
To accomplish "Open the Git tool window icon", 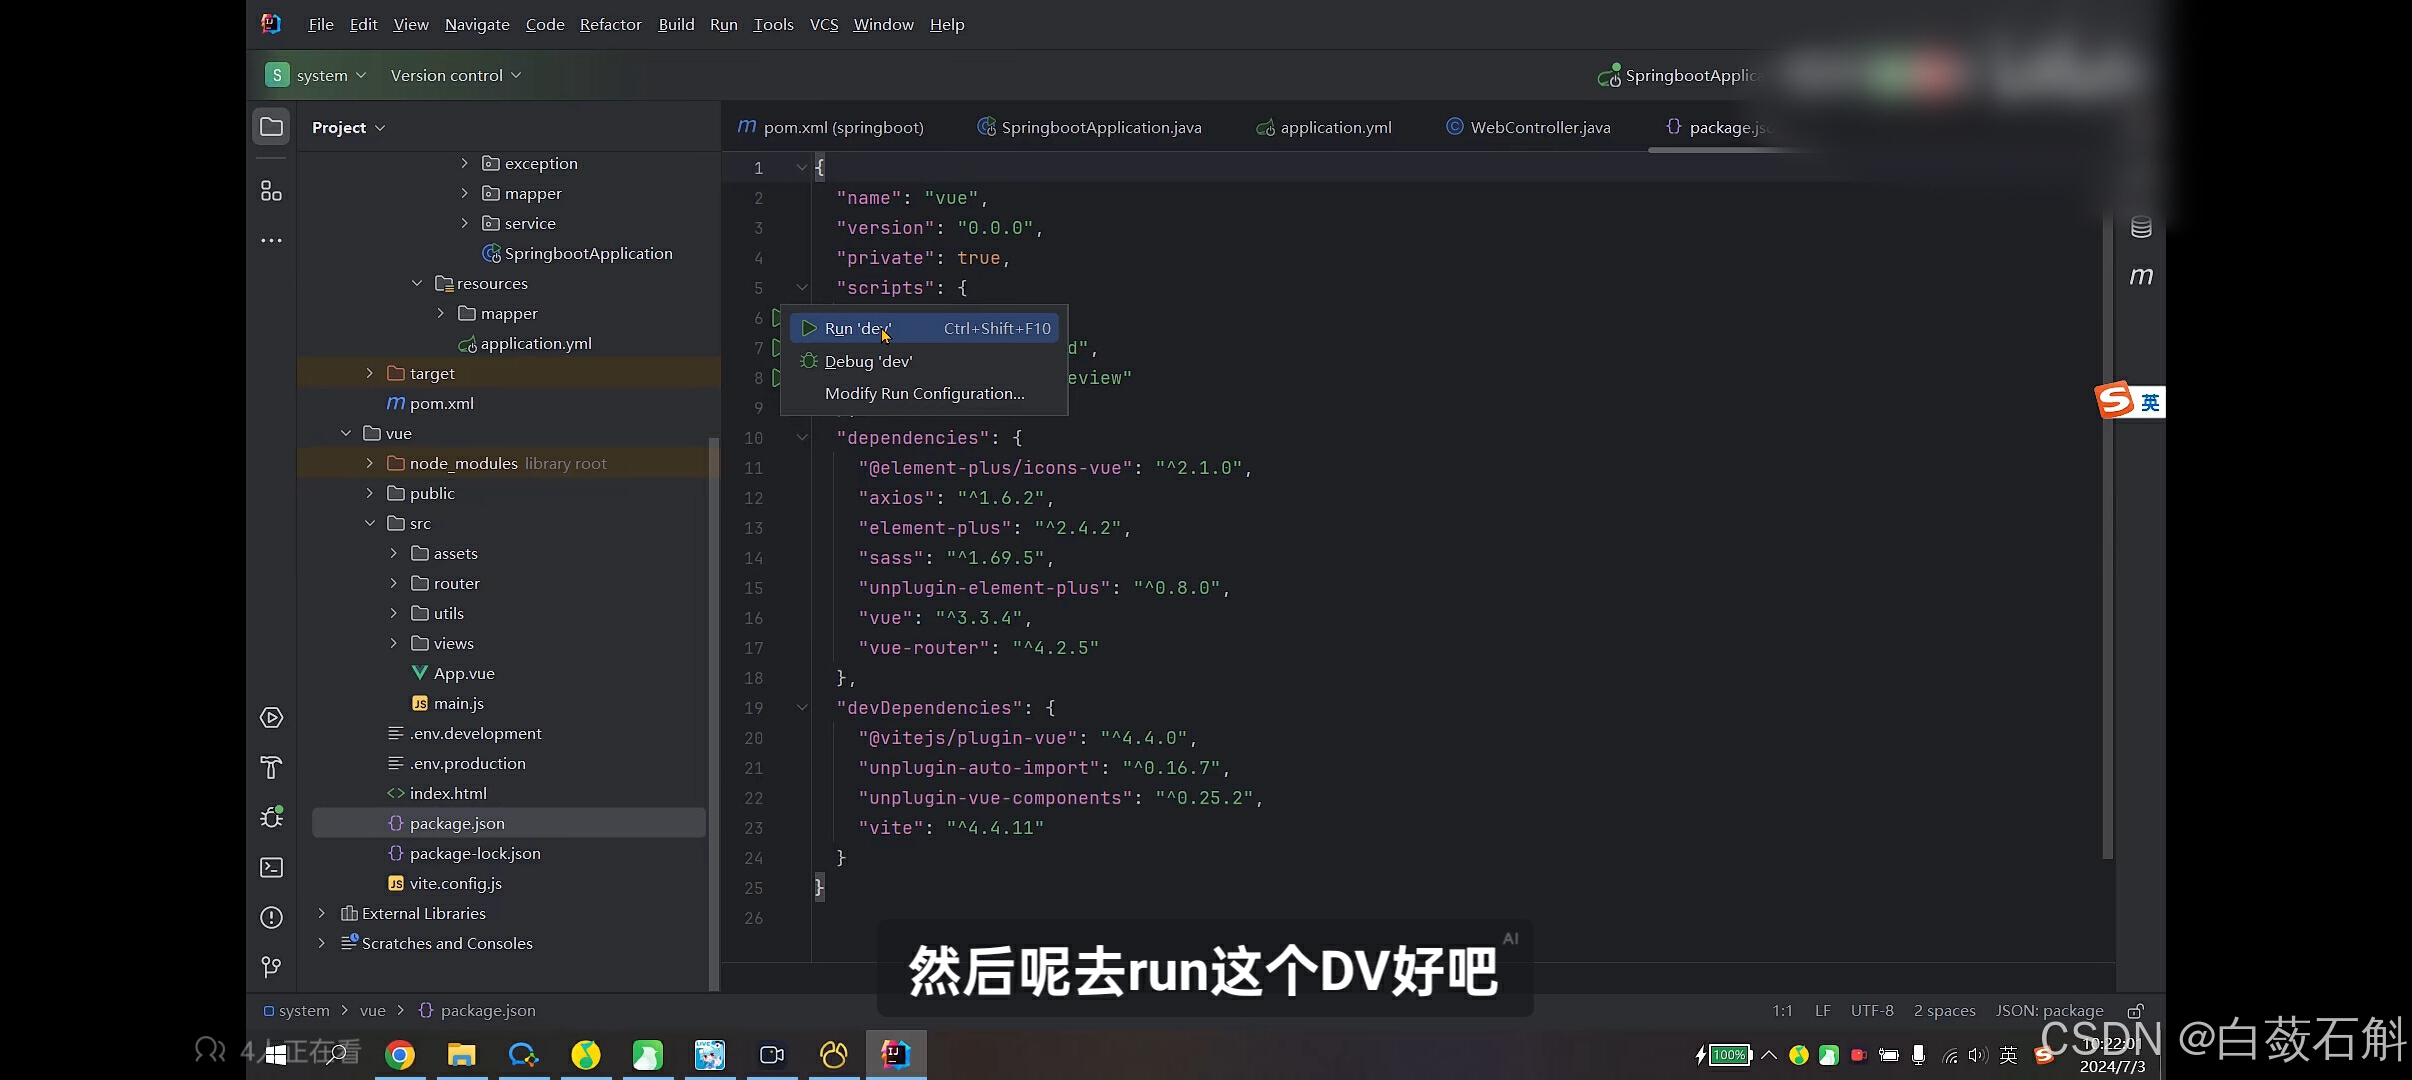I will pyautogui.click(x=271, y=967).
